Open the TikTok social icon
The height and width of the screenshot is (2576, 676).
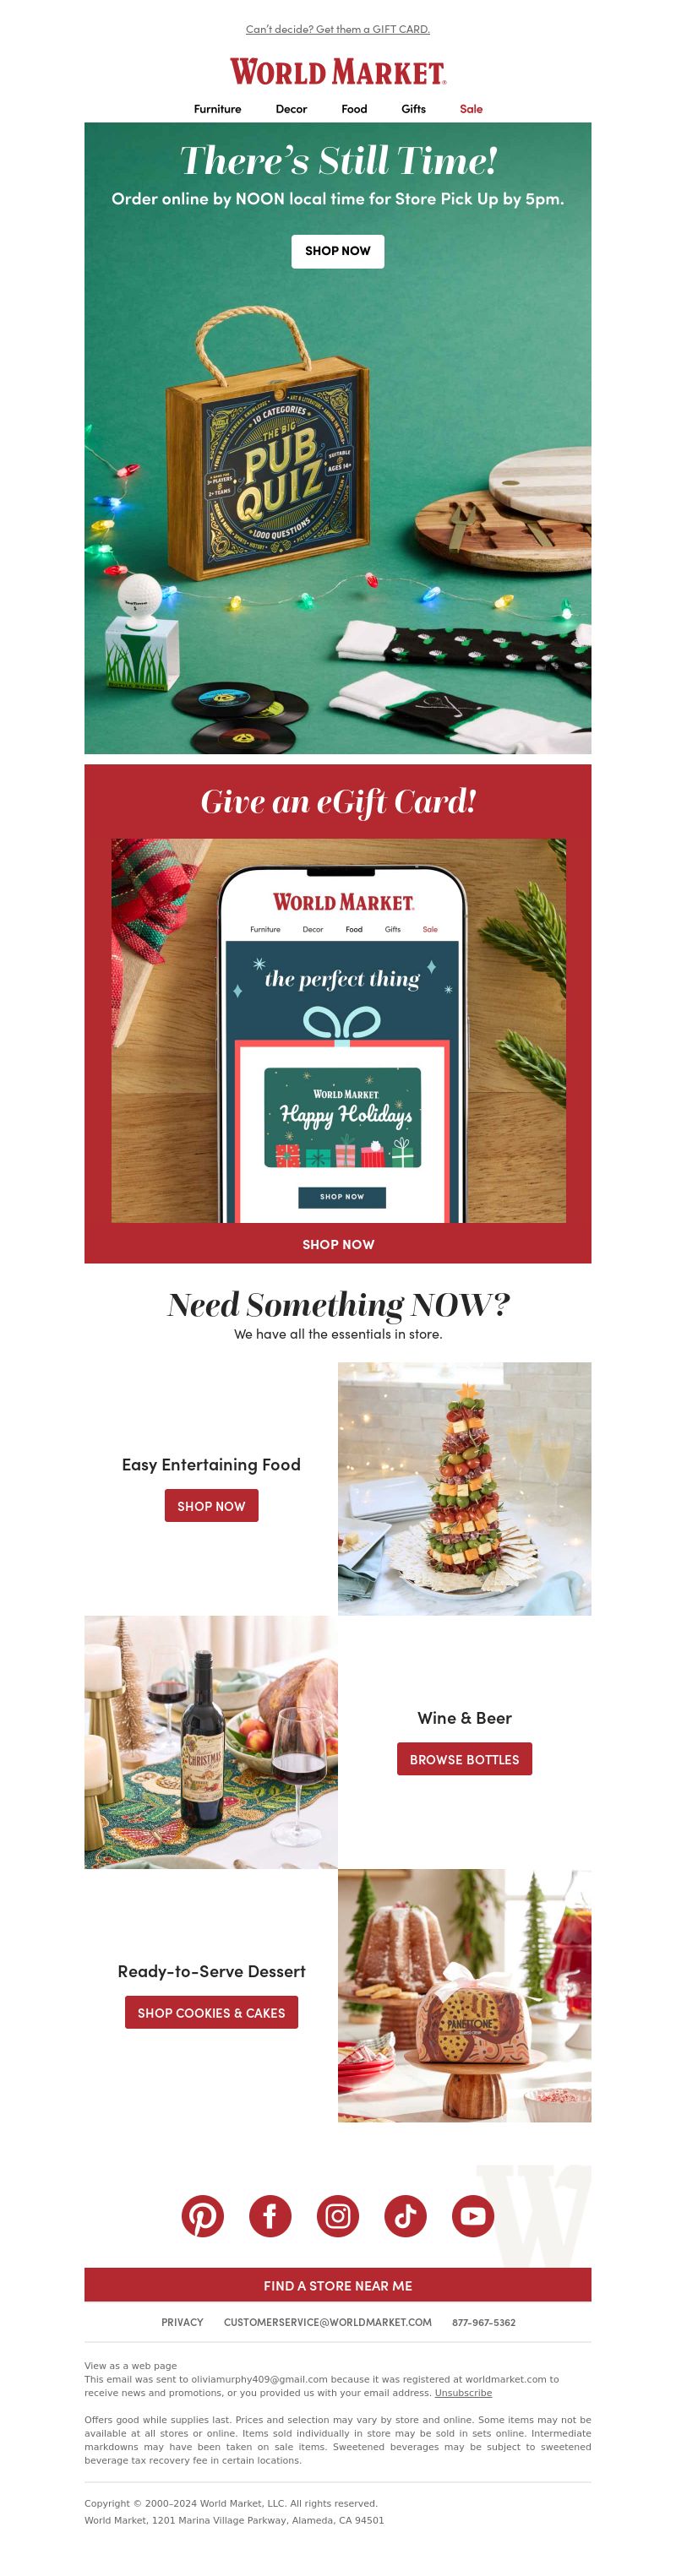tap(405, 2216)
